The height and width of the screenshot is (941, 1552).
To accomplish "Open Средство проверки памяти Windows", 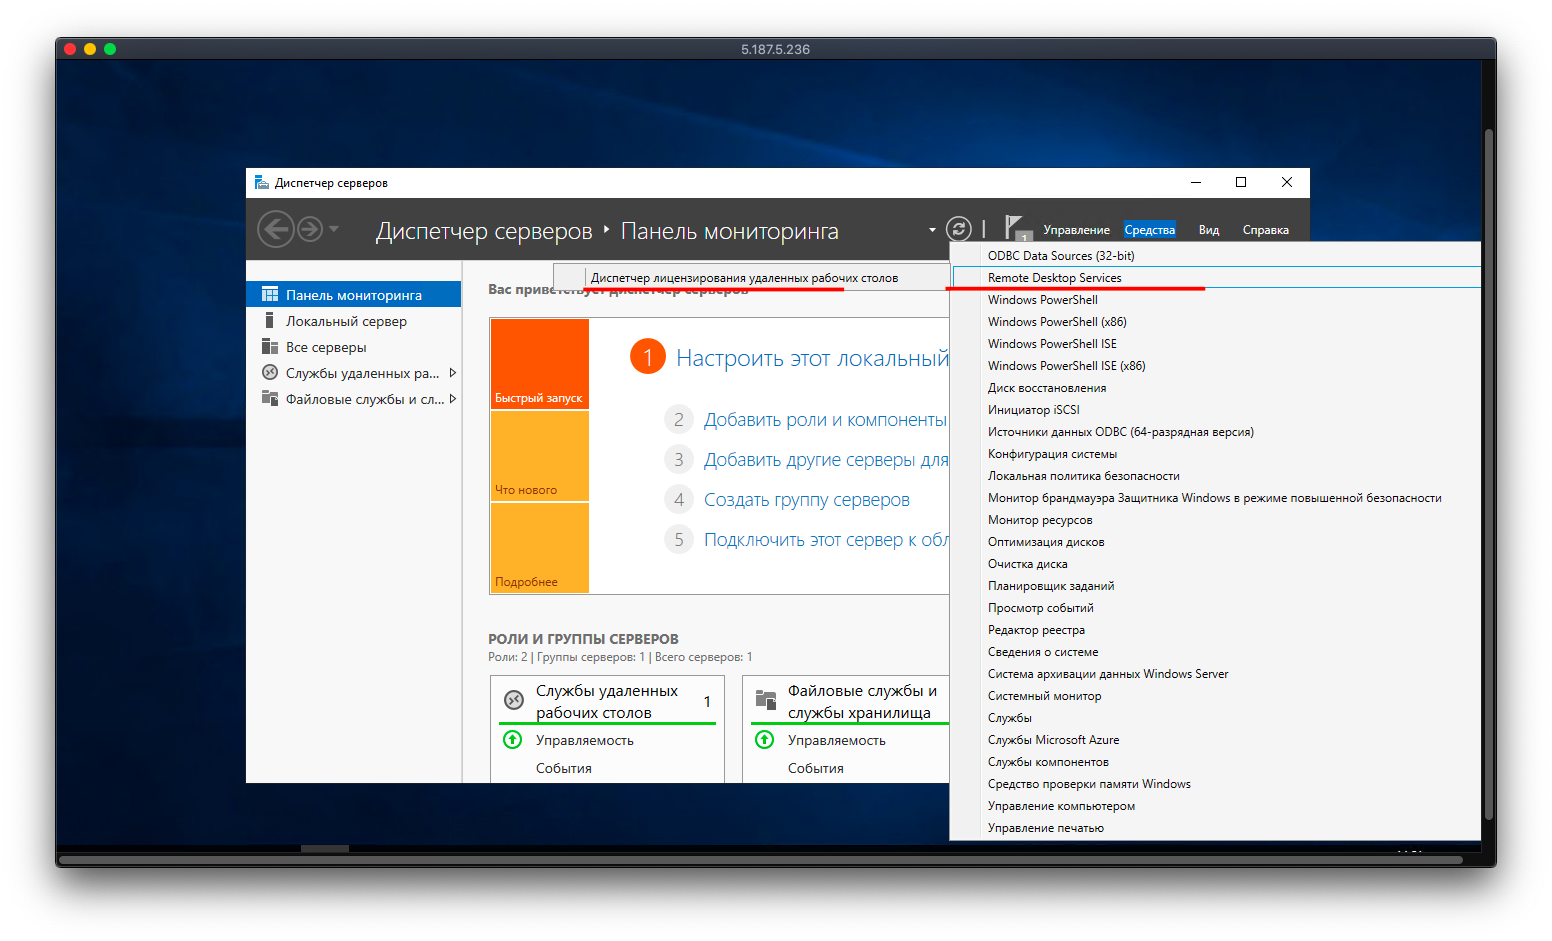I will click(x=1216, y=783).
